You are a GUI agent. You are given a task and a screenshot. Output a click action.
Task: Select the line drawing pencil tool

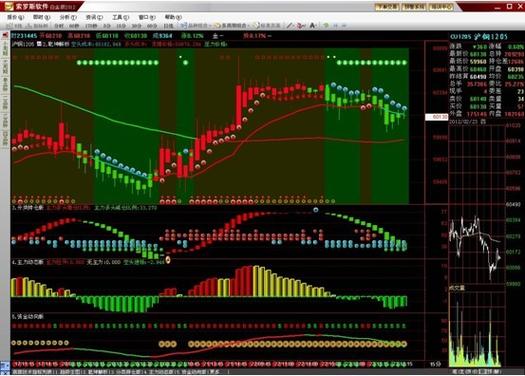coord(290,25)
